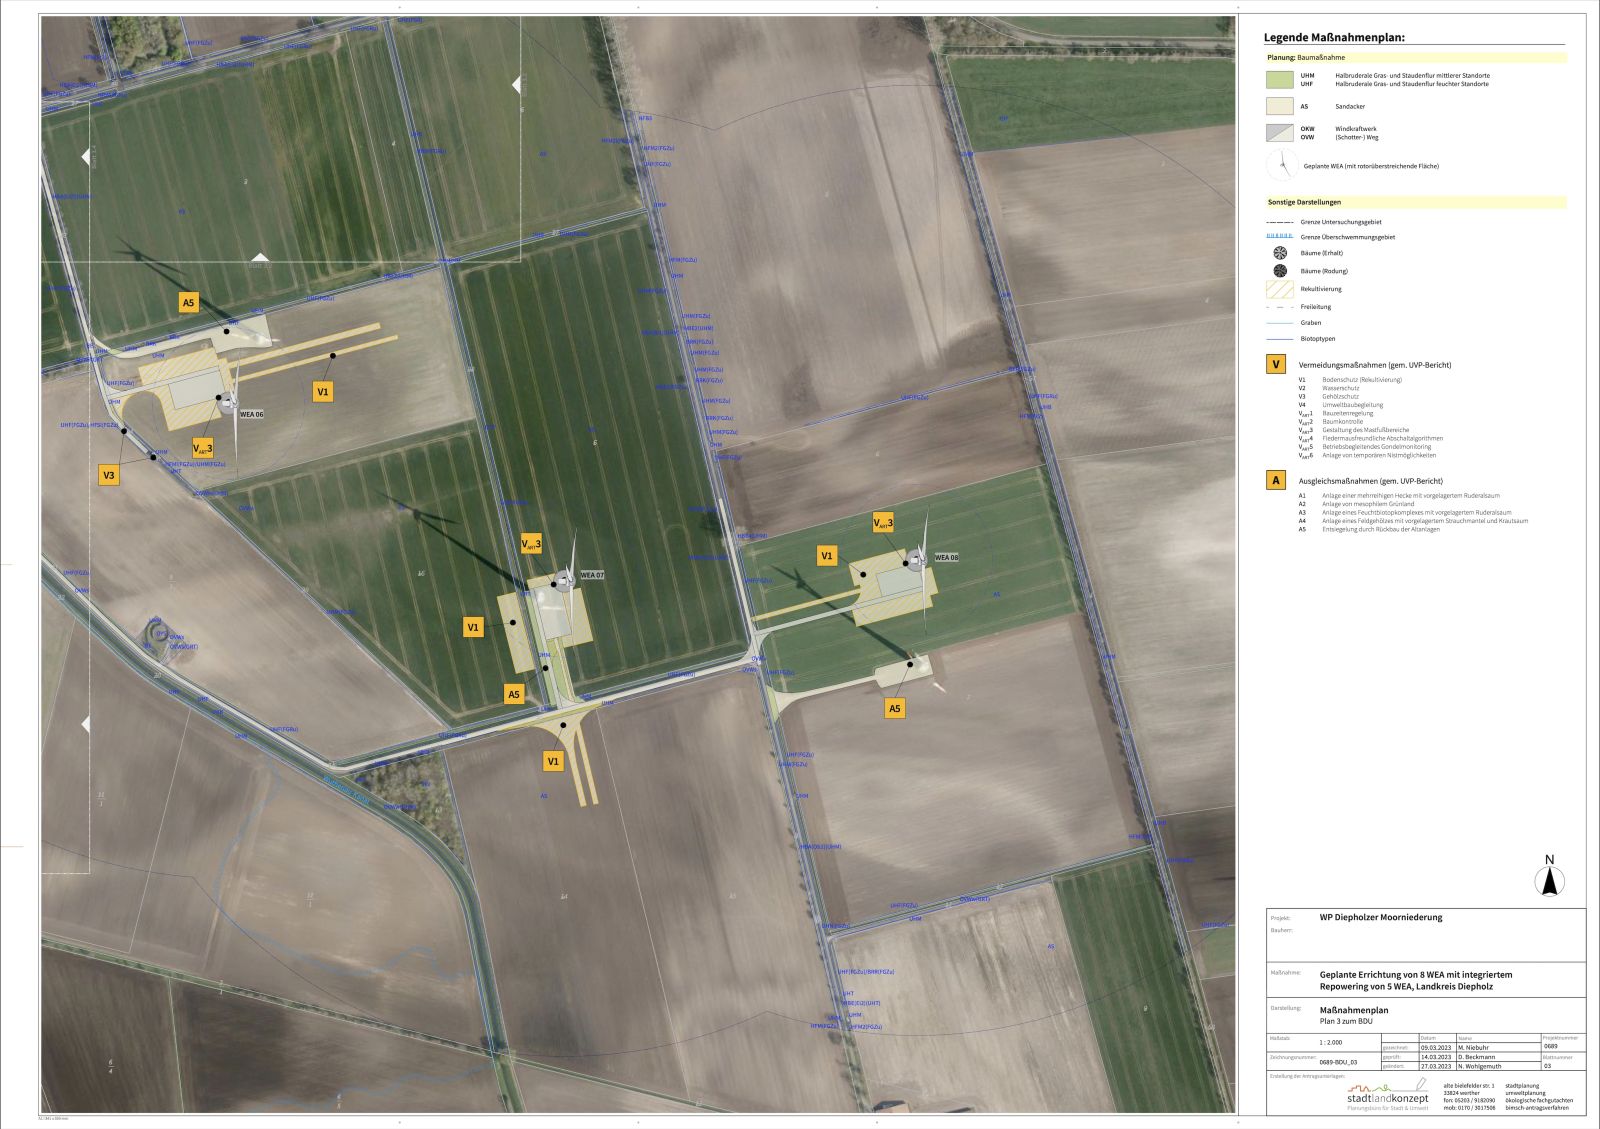Screen dimensions: 1600x1129
Task: Select the Geplante WEA turbine symbol in legend
Action: pos(1281,165)
